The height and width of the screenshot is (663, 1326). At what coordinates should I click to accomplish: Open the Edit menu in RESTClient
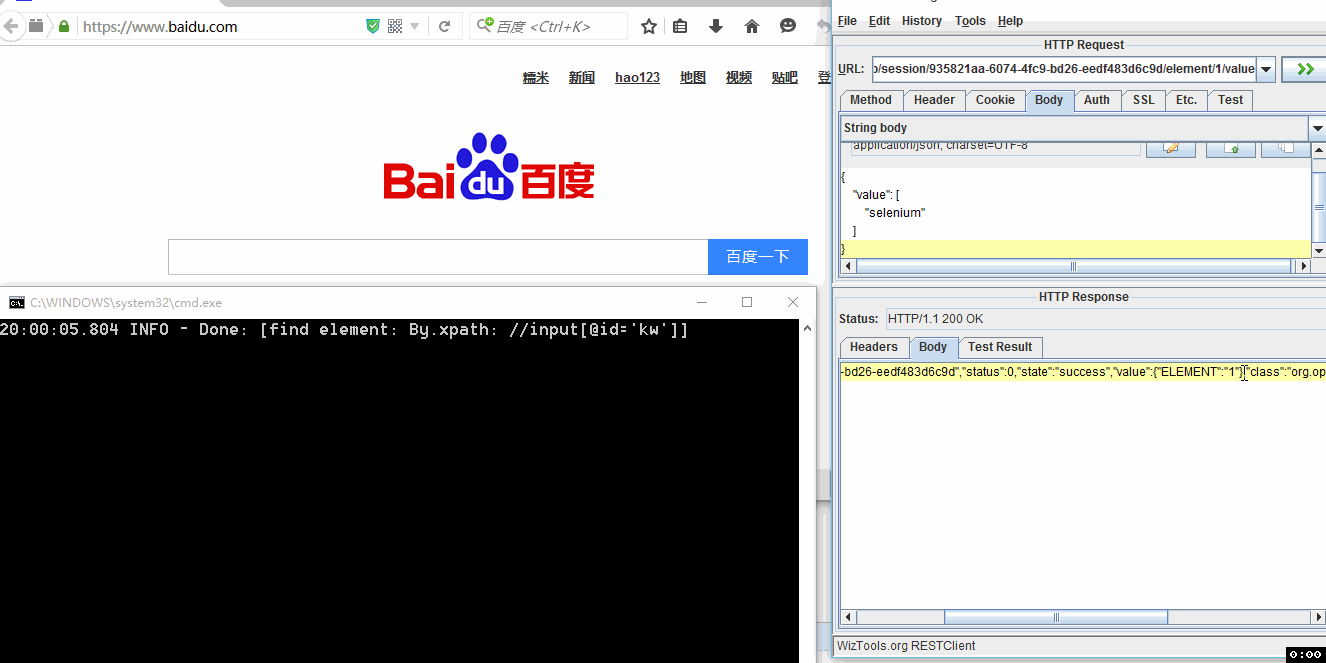(x=880, y=21)
